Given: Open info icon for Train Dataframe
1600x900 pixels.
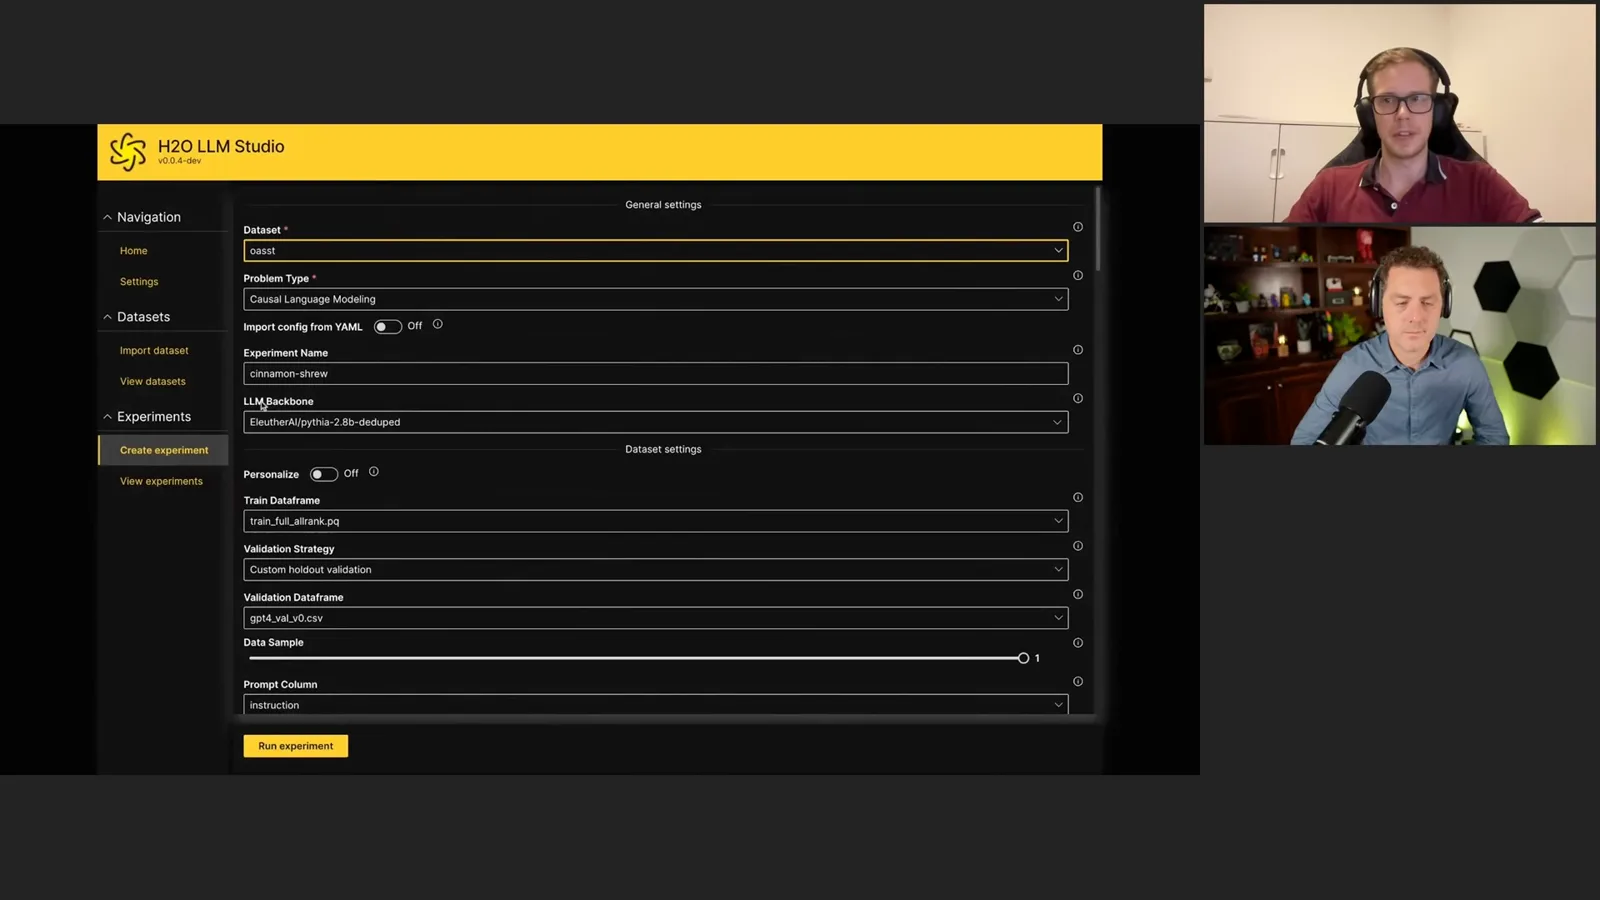Looking at the screenshot, I should [1078, 497].
